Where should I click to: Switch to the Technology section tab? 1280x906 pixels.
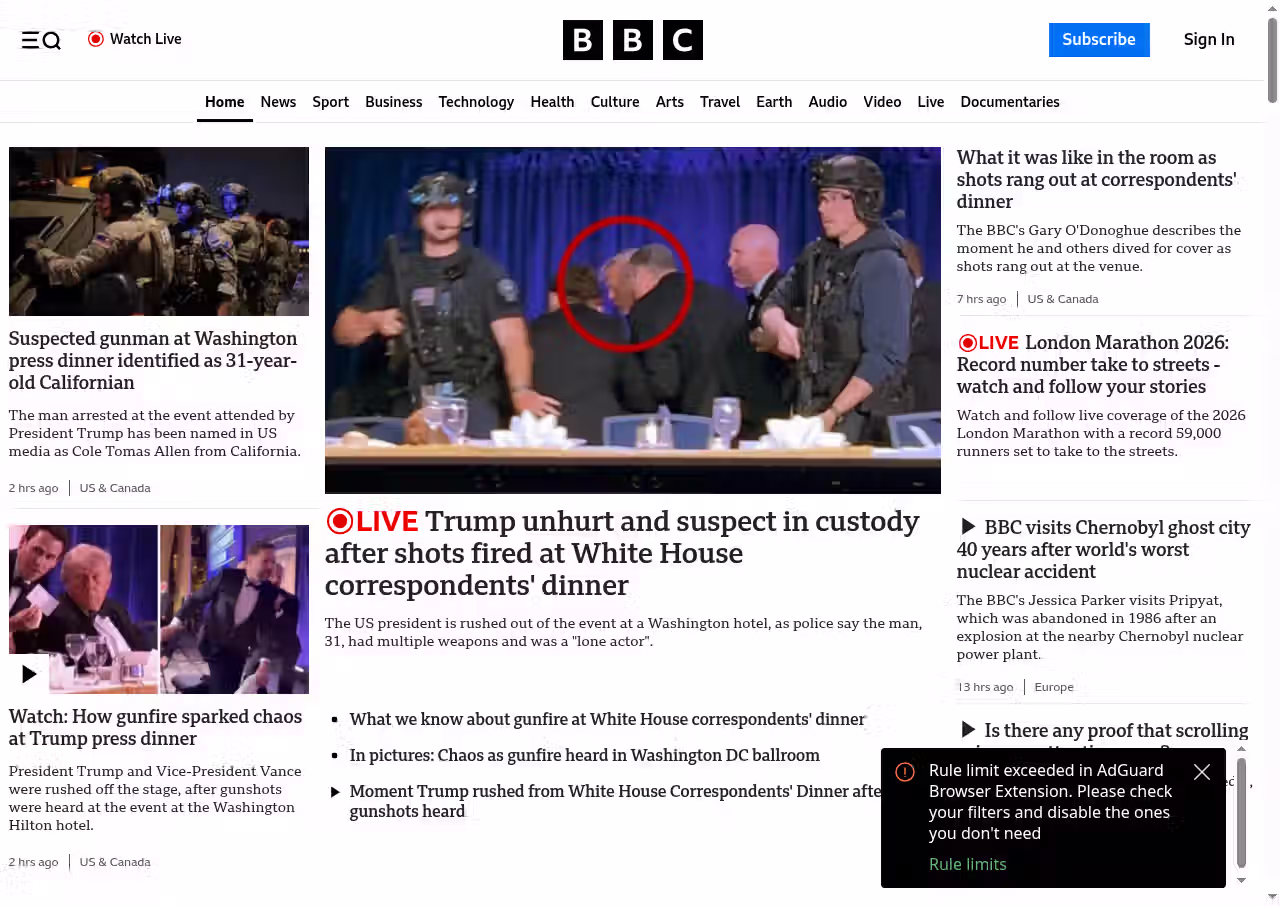(476, 102)
